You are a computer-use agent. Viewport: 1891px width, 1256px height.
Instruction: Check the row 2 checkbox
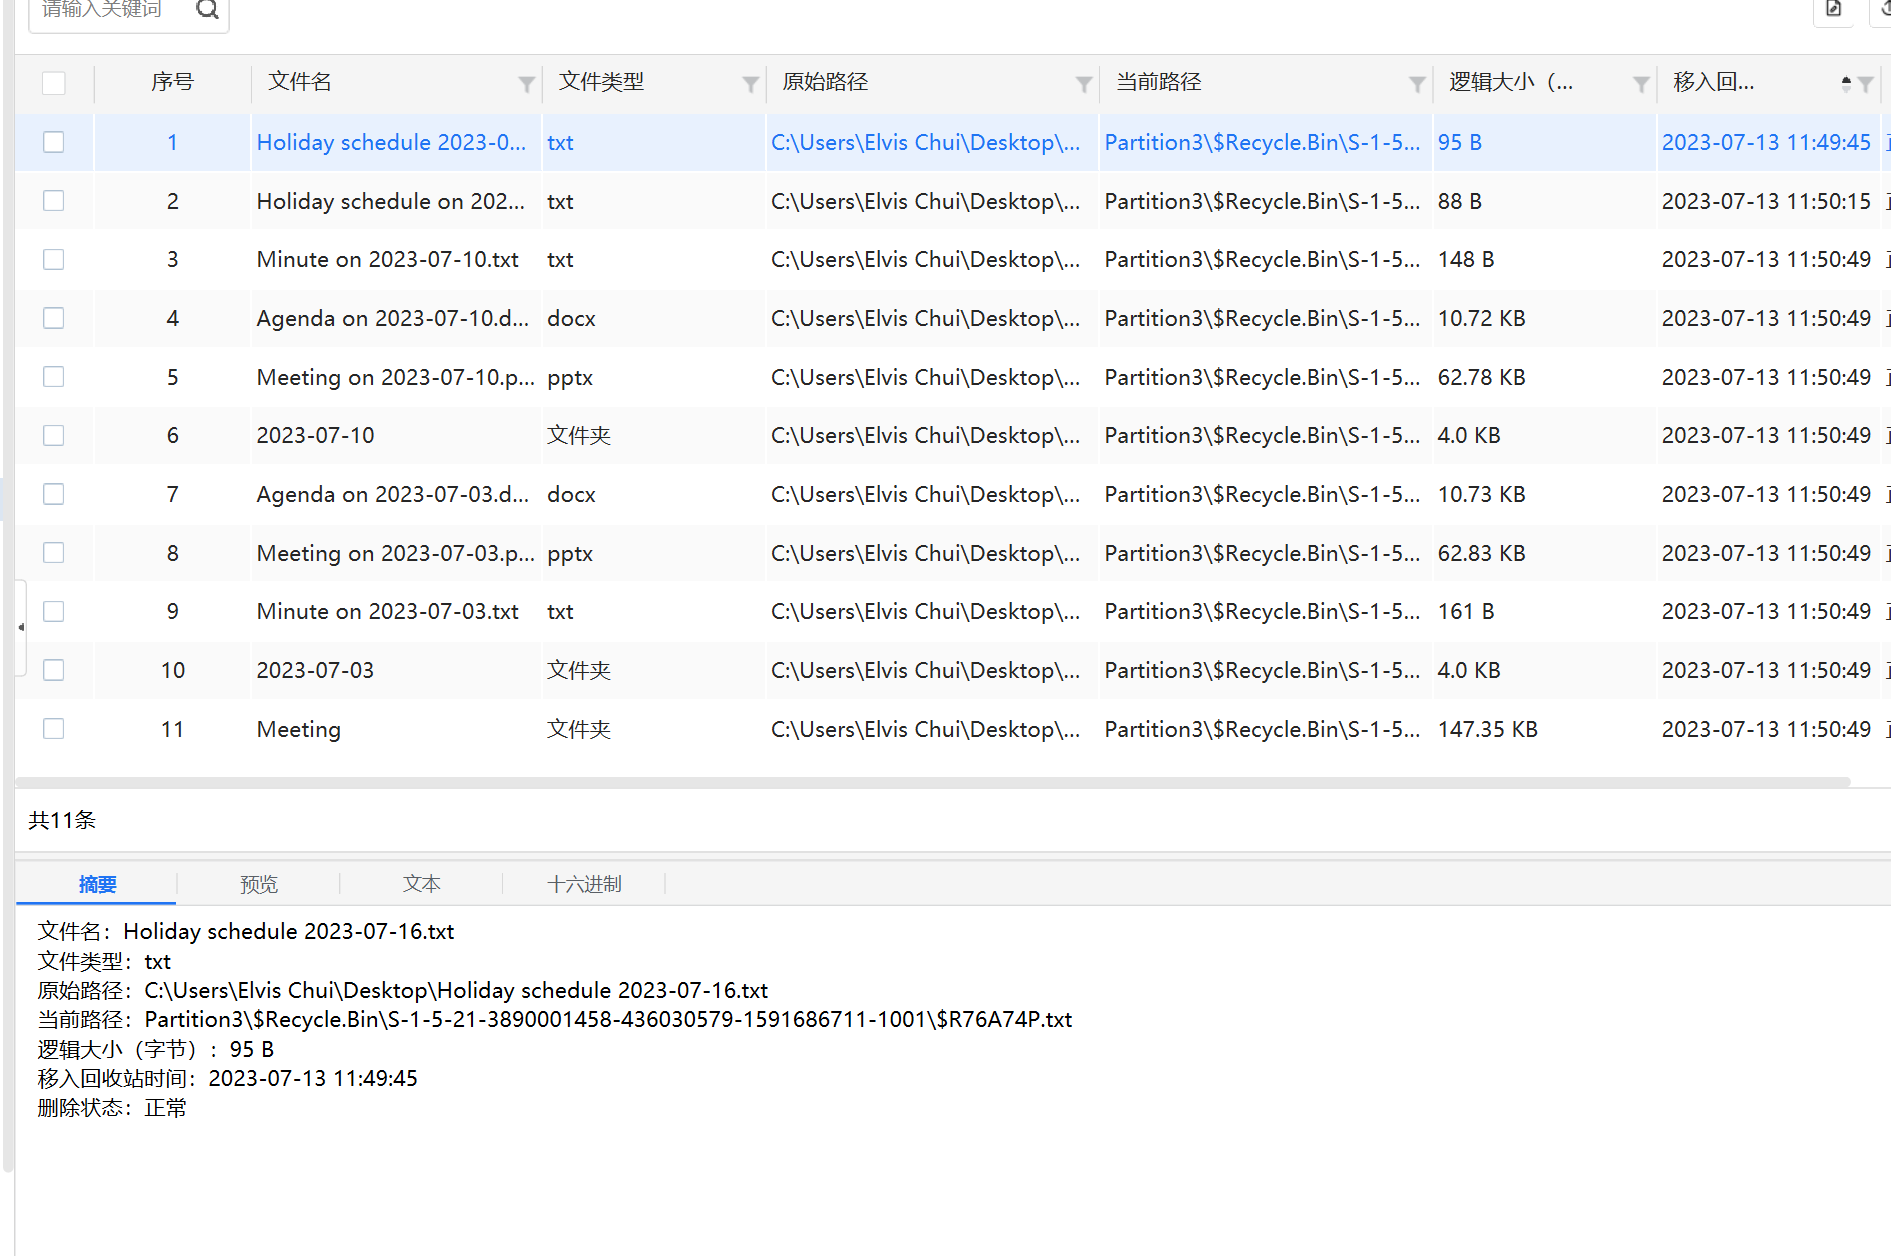click(54, 201)
